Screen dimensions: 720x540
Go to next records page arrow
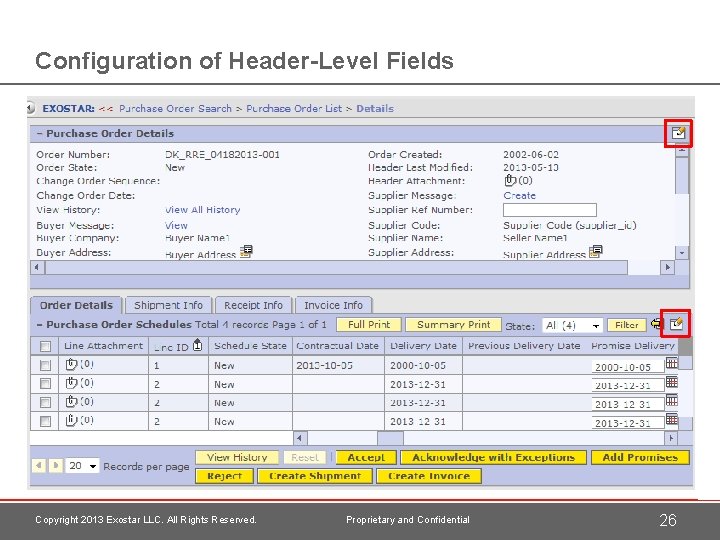click(x=56, y=466)
